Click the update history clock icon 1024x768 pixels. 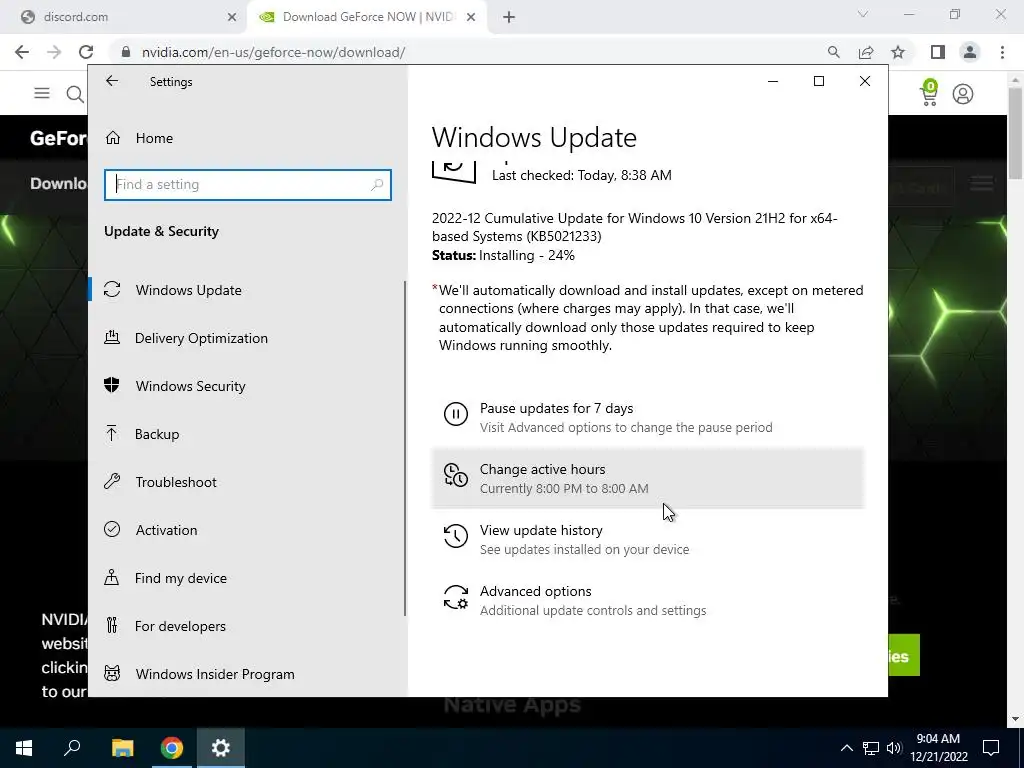point(456,536)
